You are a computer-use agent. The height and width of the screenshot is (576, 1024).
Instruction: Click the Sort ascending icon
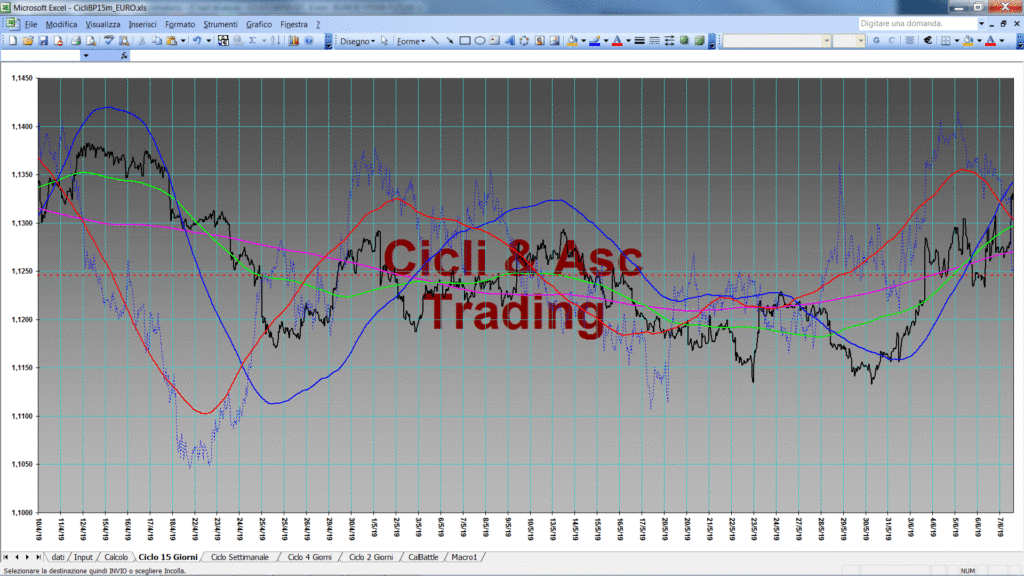(276, 41)
